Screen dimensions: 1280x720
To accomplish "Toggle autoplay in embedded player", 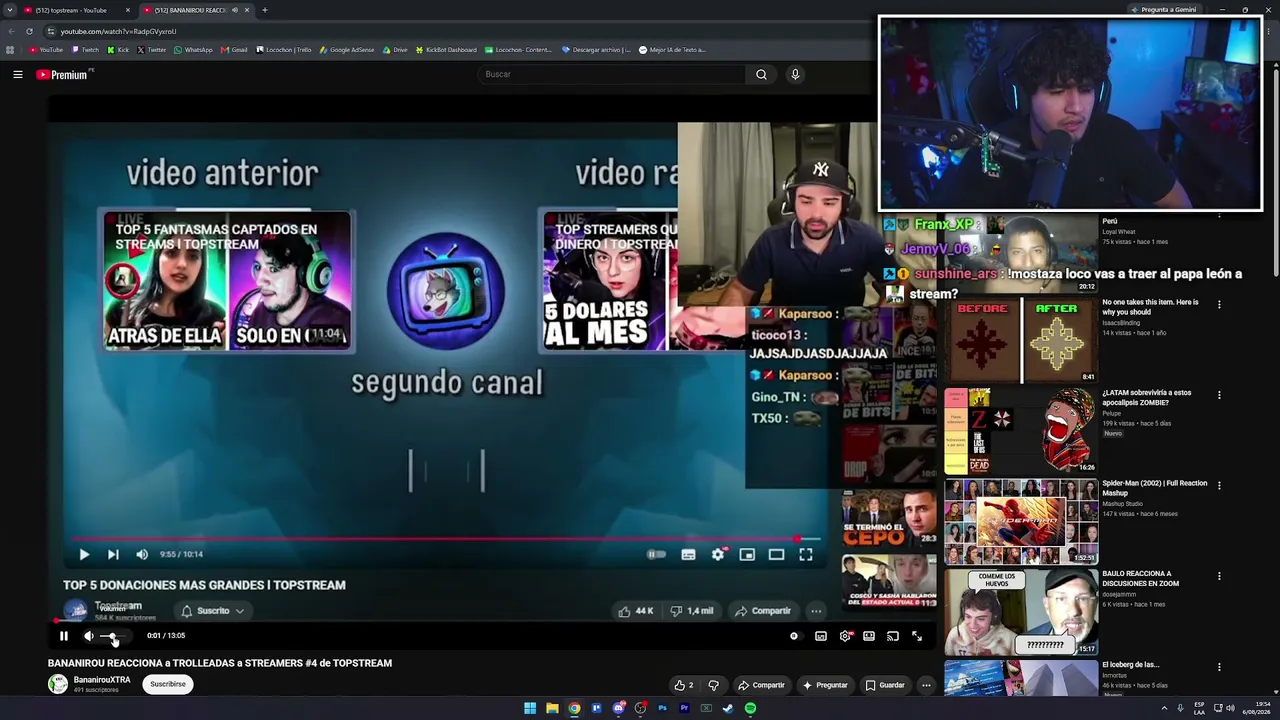I will [656, 555].
